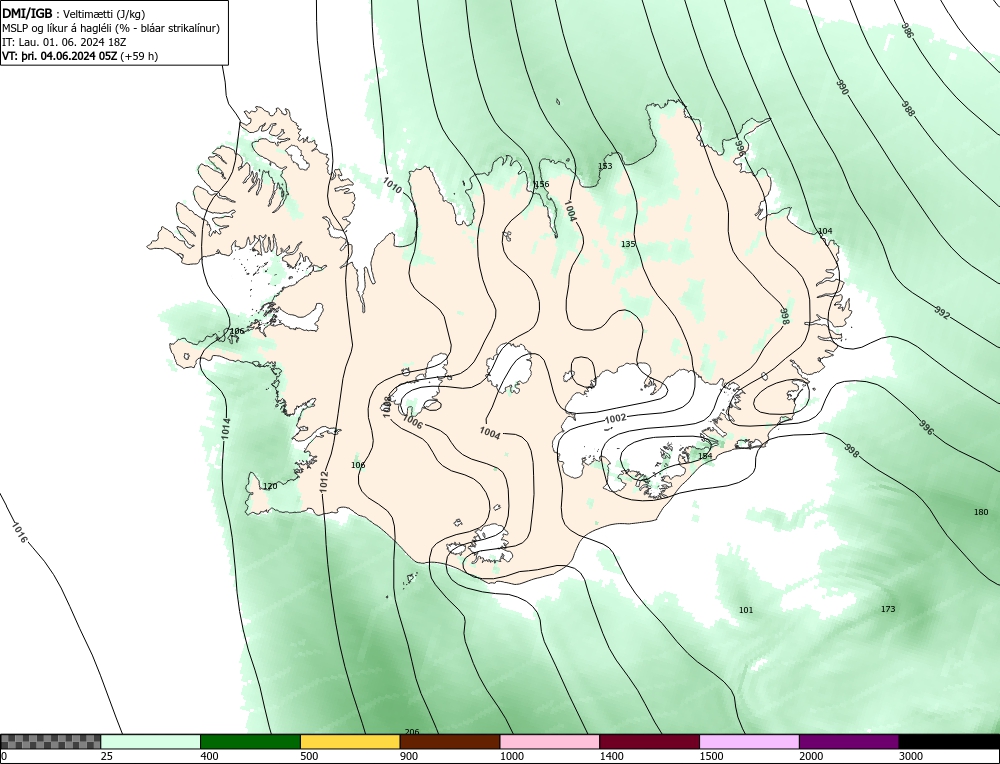Select the 1006 isobar label
The height and width of the screenshot is (764, 1000).
[x=413, y=422]
